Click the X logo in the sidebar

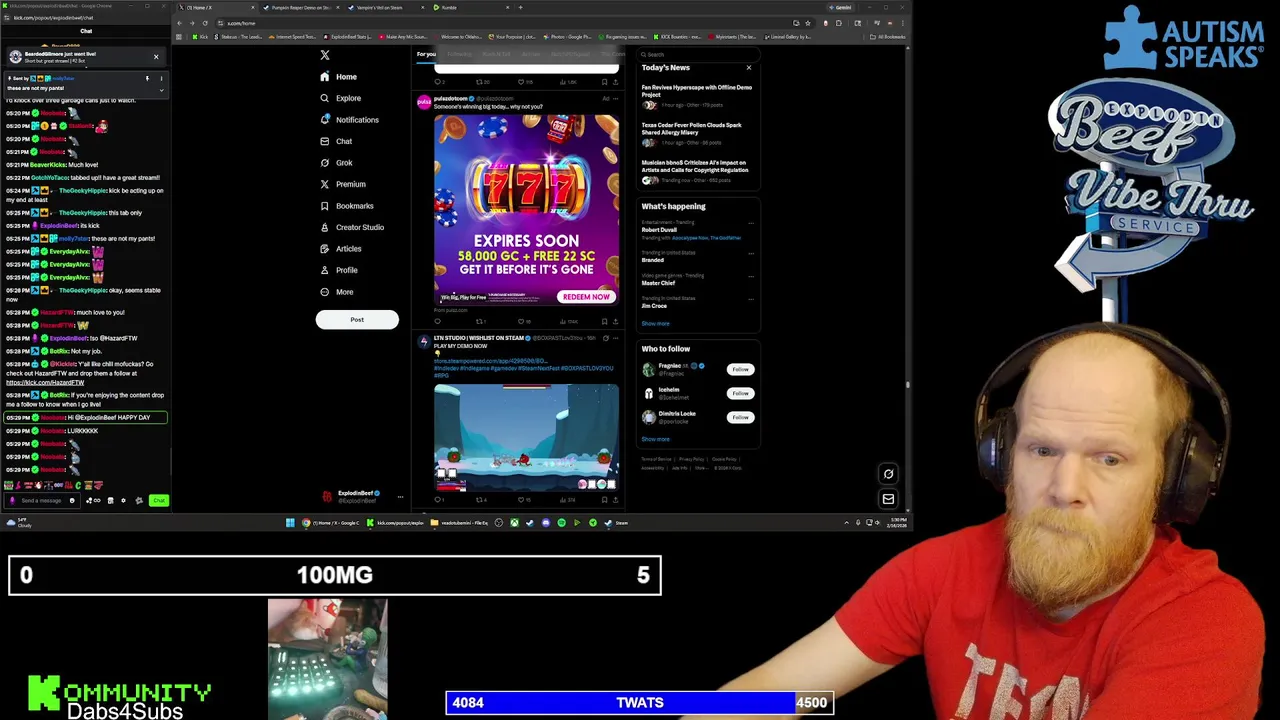coord(324,55)
